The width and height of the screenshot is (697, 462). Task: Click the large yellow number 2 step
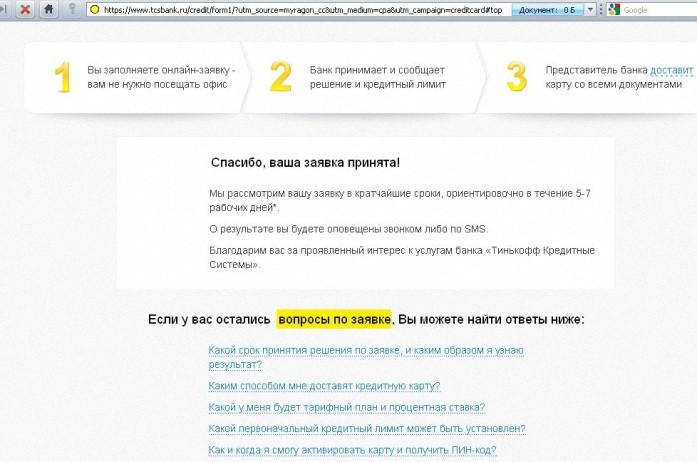[x=280, y=77]
